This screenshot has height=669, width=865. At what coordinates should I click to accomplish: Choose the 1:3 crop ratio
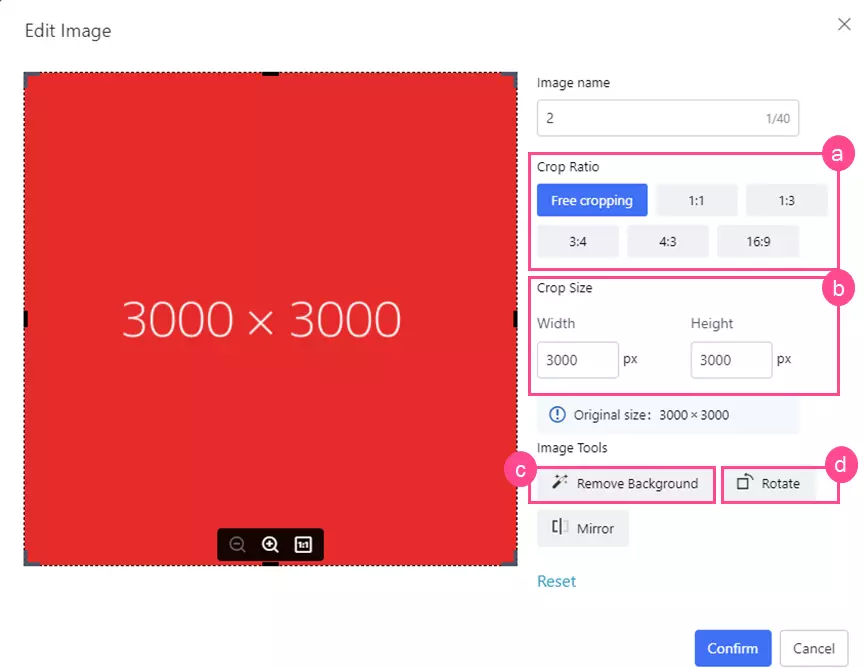(786, 200)
